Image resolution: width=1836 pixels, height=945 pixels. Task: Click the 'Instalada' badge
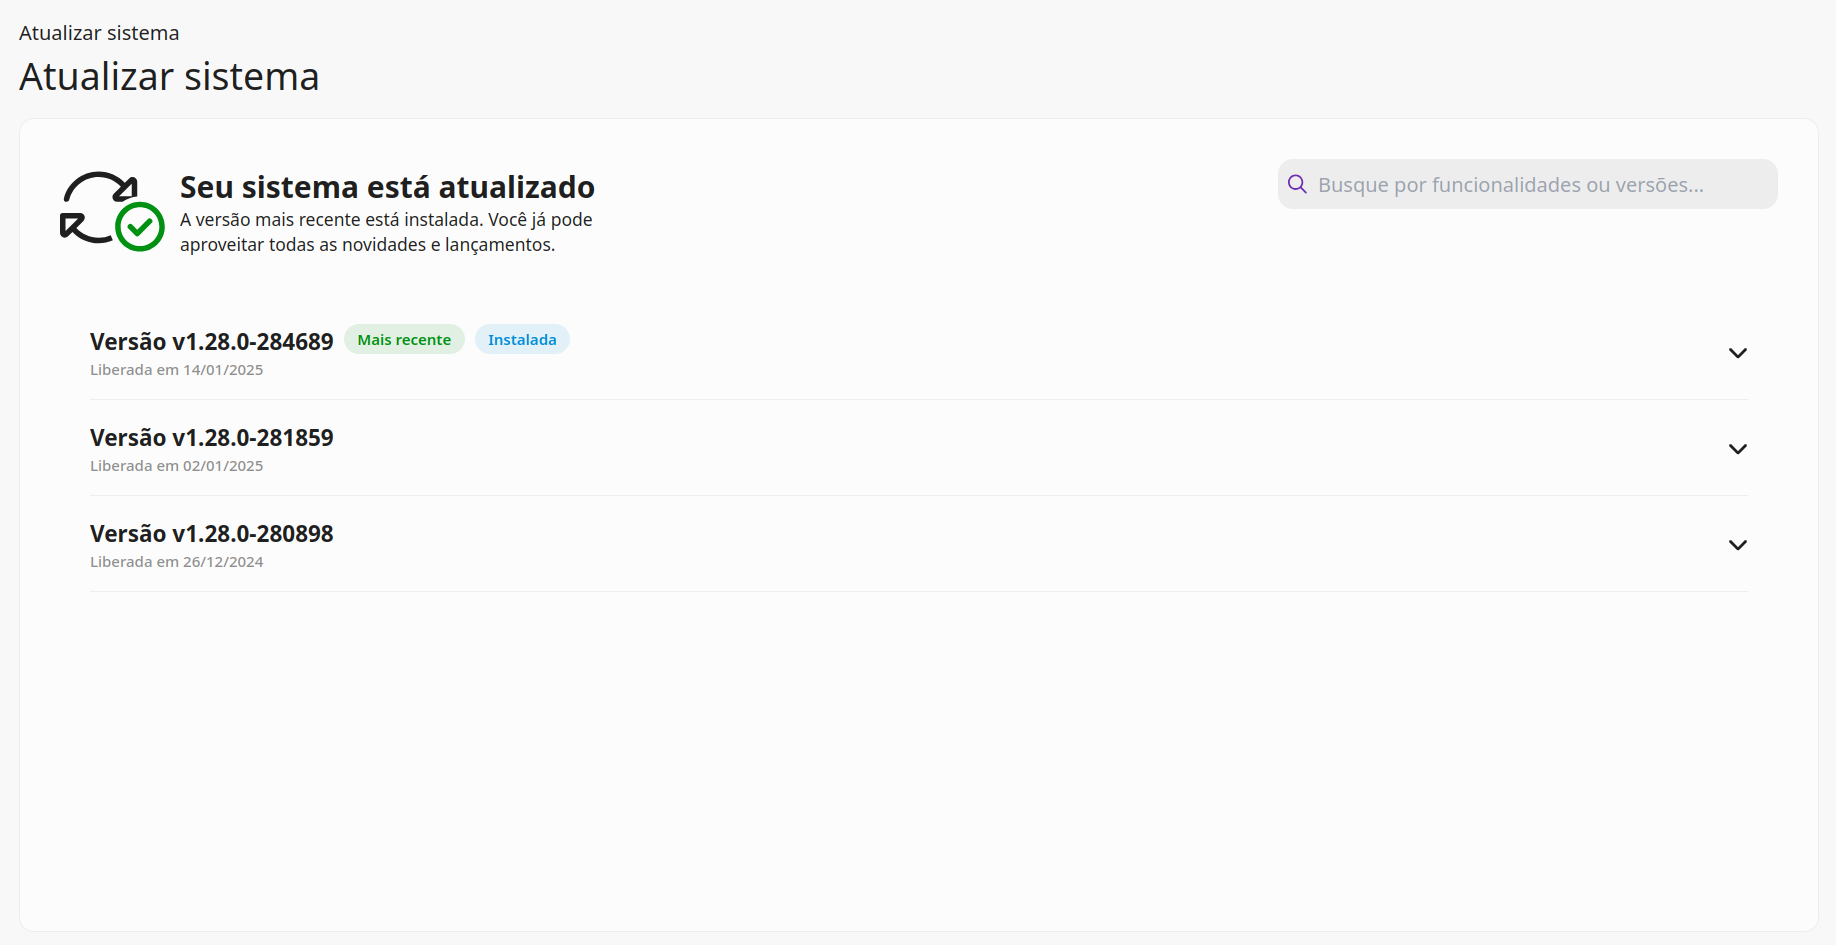pyautogui.click(x=522, y=339)
